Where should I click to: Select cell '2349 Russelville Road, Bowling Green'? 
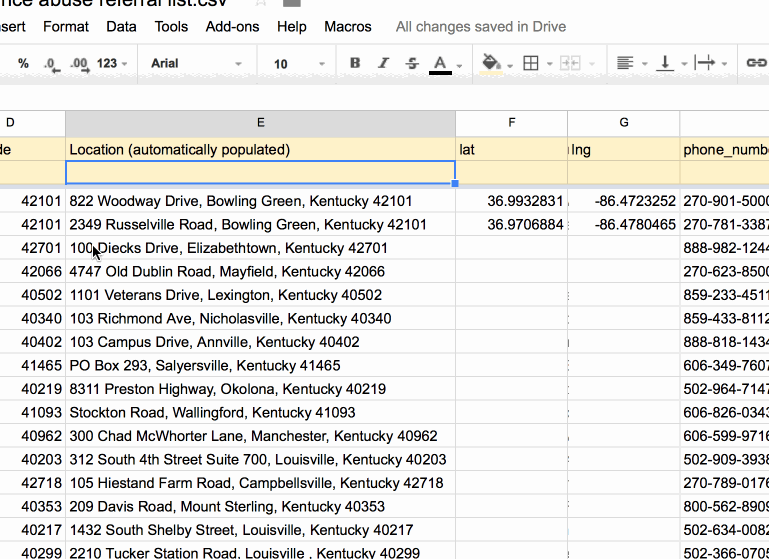point(260,225)
